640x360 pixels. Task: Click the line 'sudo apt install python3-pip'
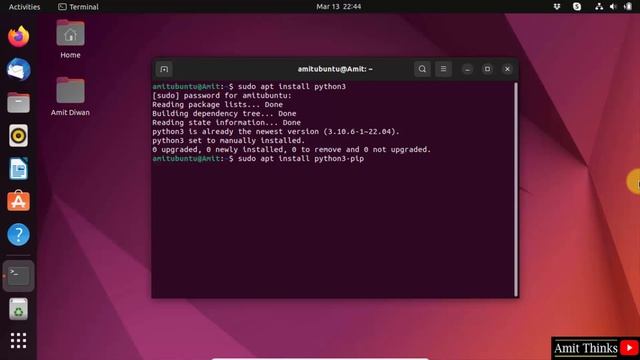301,158
